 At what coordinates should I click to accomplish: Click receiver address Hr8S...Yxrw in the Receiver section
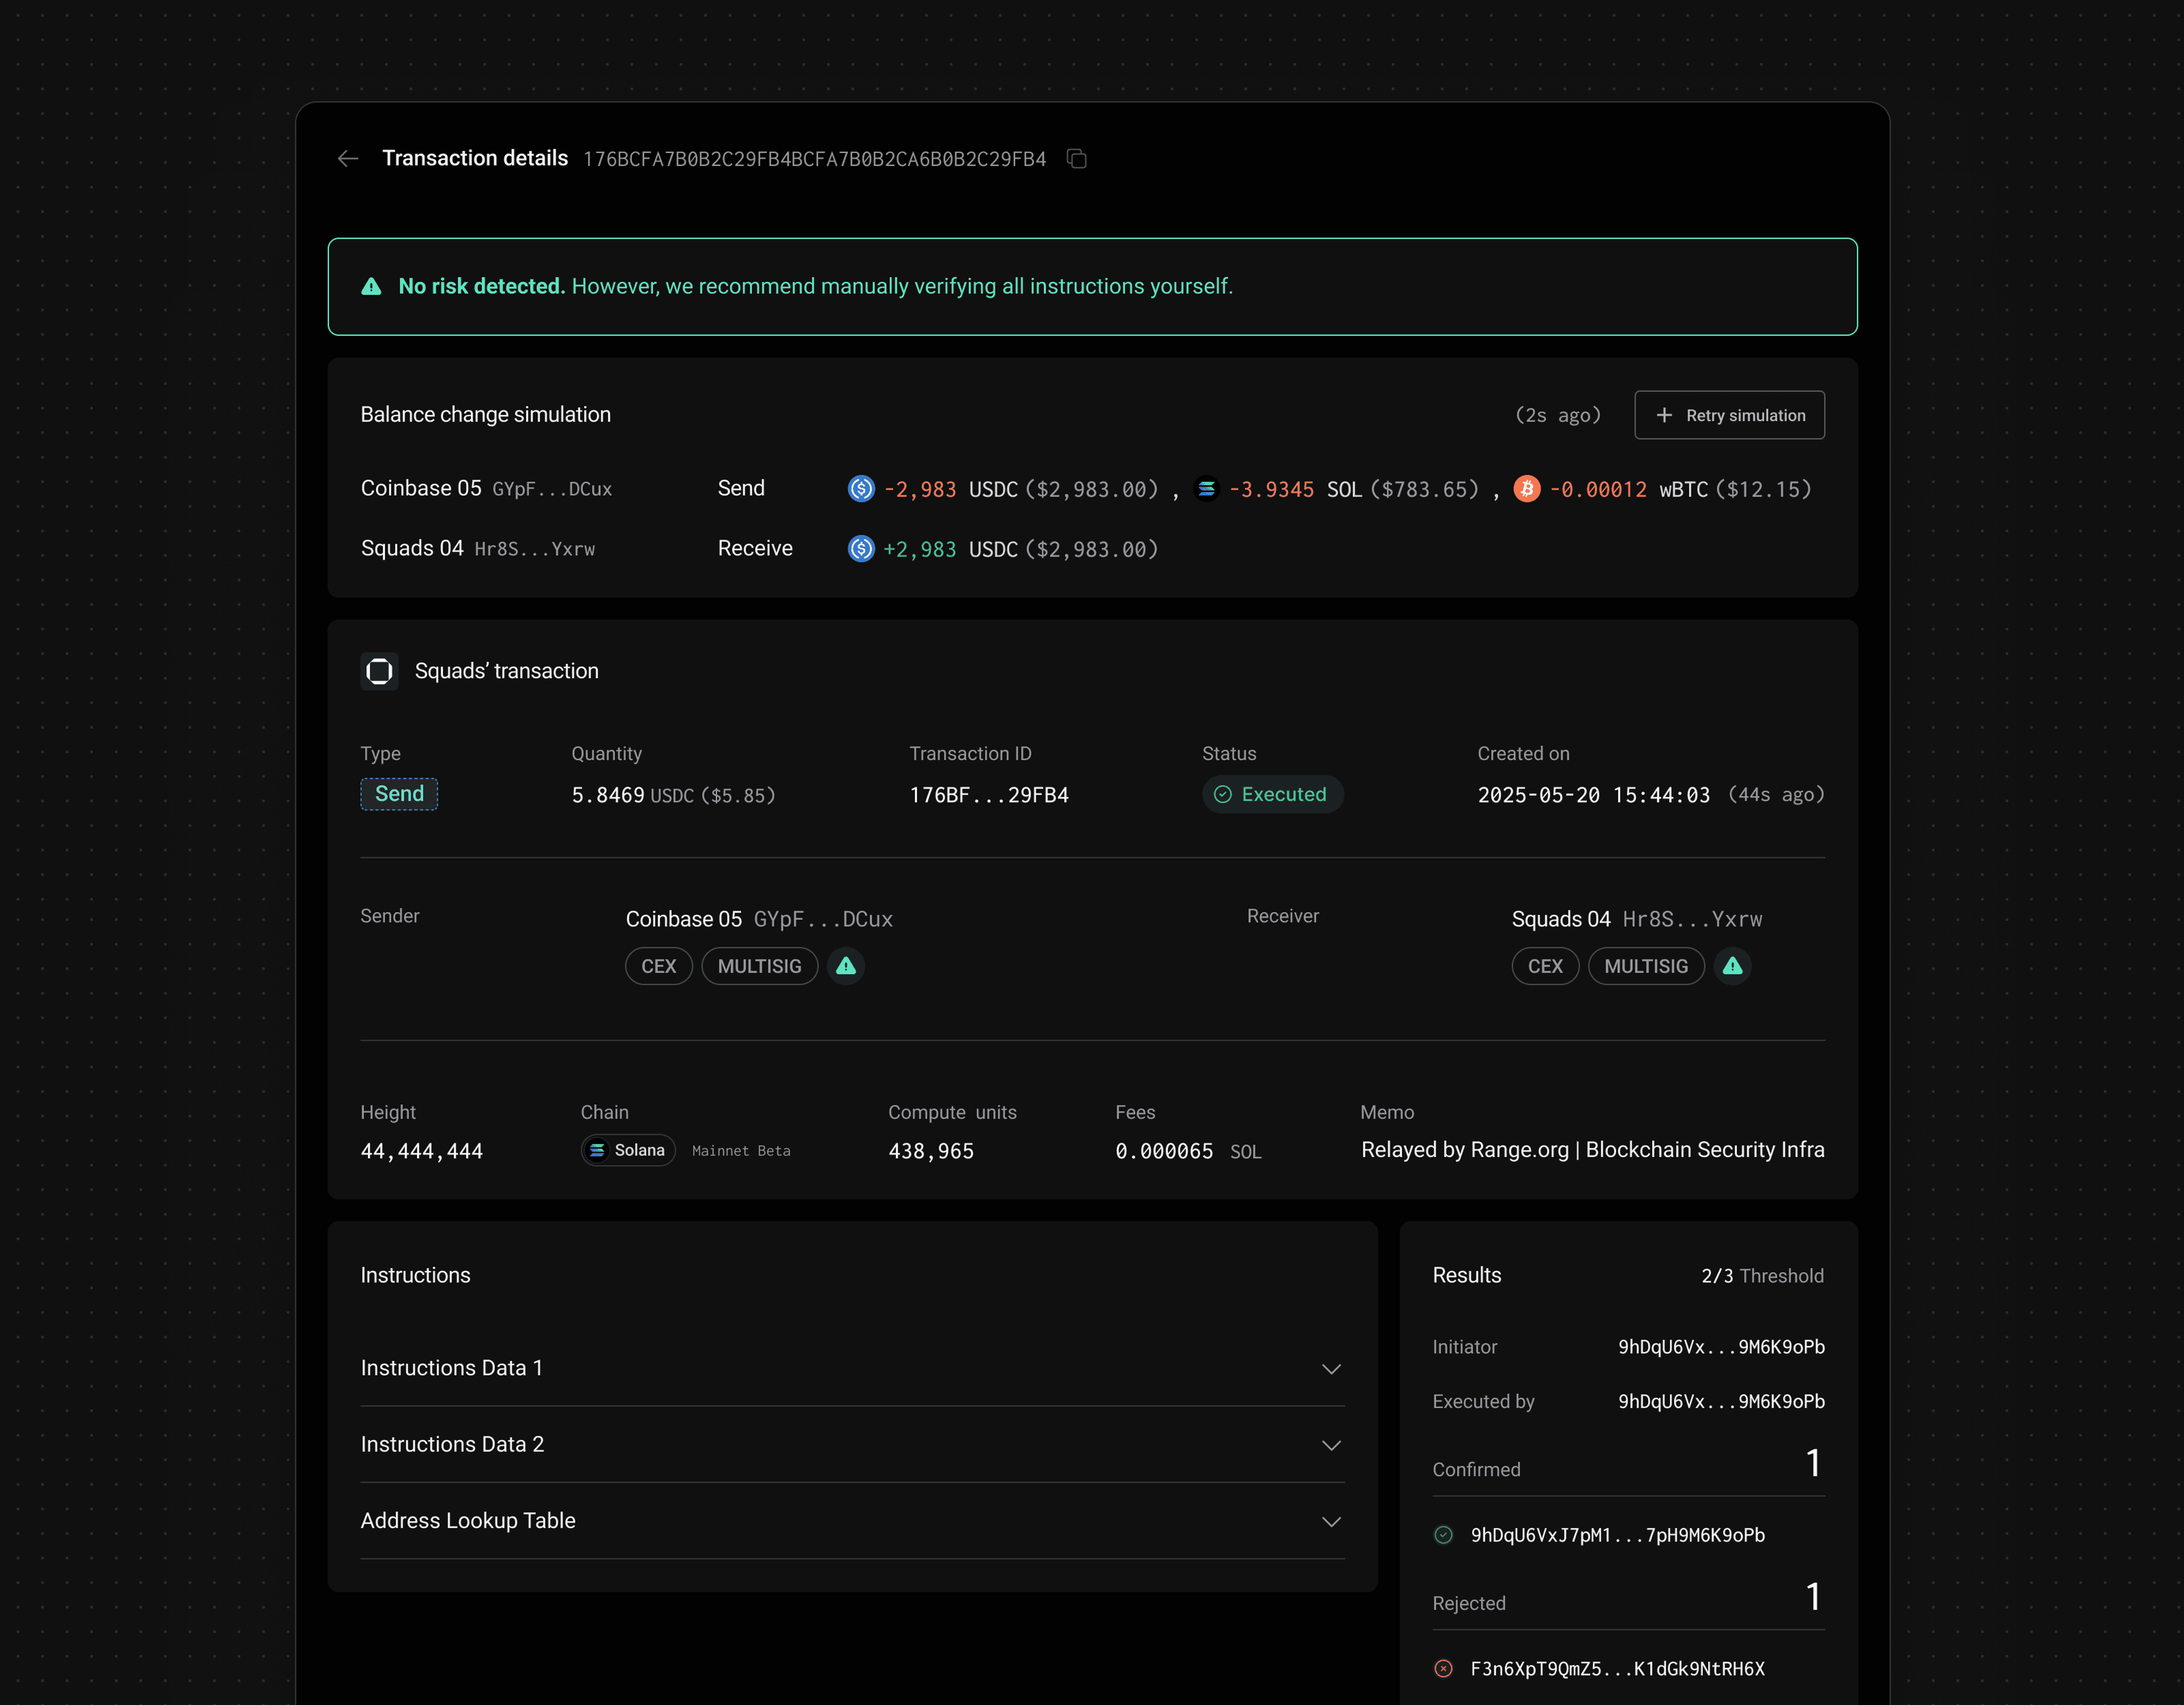pyautogui.click(x=1692, y=919)
